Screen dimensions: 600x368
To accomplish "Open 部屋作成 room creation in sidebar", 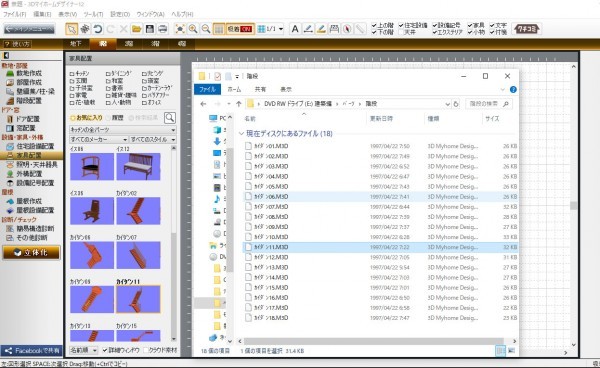I will click(24, 82).
